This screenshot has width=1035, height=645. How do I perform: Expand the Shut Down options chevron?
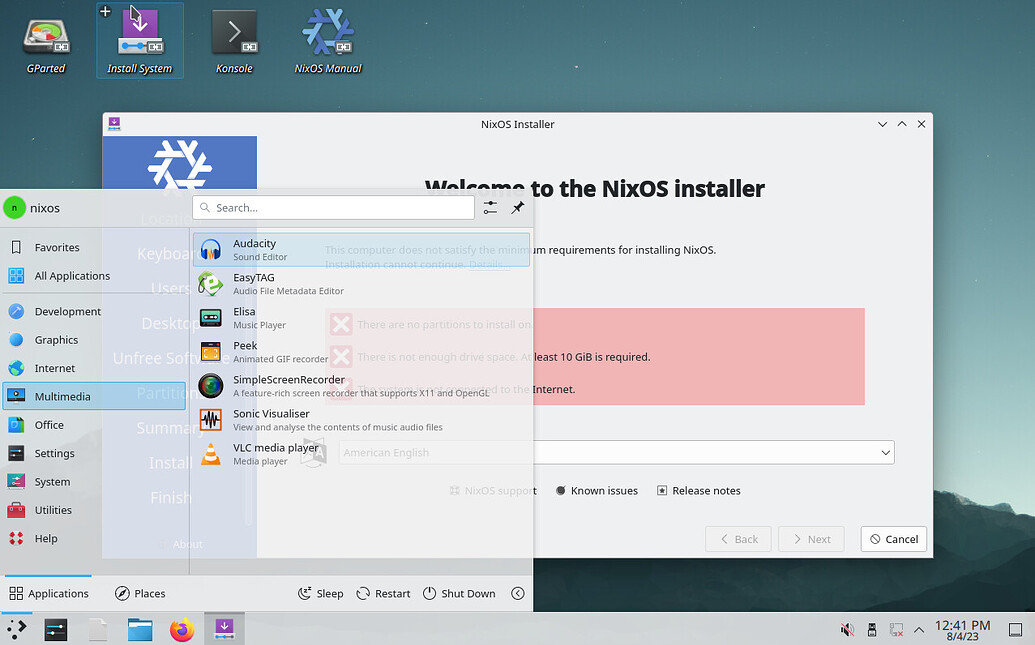[x=518, y=593]
